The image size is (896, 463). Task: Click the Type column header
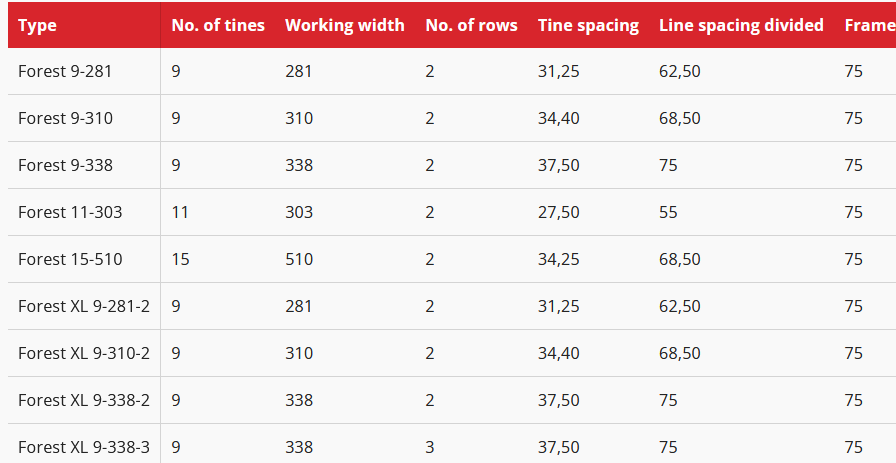[x=37, y=25]
